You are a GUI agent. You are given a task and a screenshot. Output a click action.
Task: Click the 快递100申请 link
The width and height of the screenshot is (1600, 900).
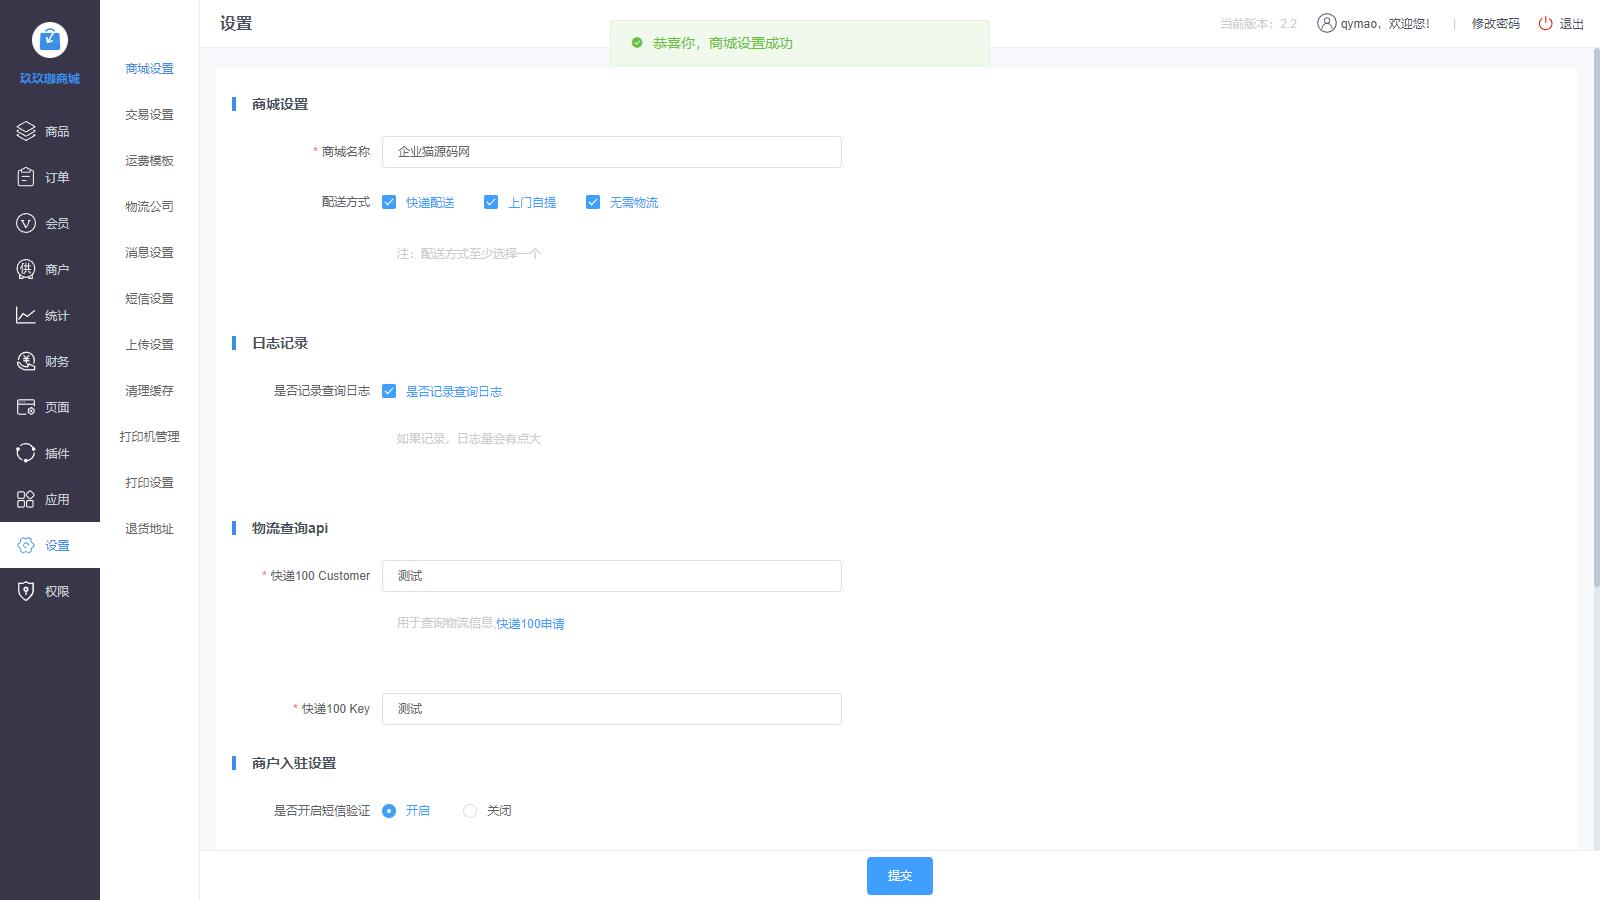coord(530,624)
